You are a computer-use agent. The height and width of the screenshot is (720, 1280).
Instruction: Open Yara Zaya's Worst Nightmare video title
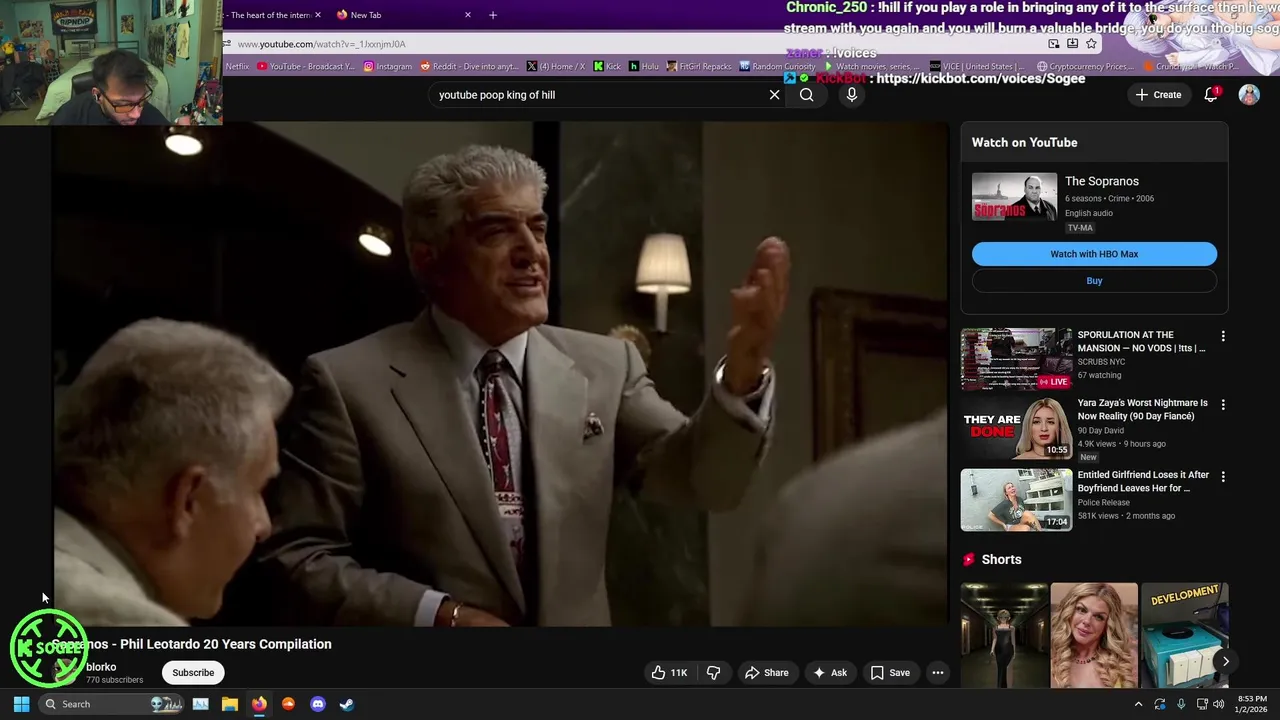tap(1143, 409)
